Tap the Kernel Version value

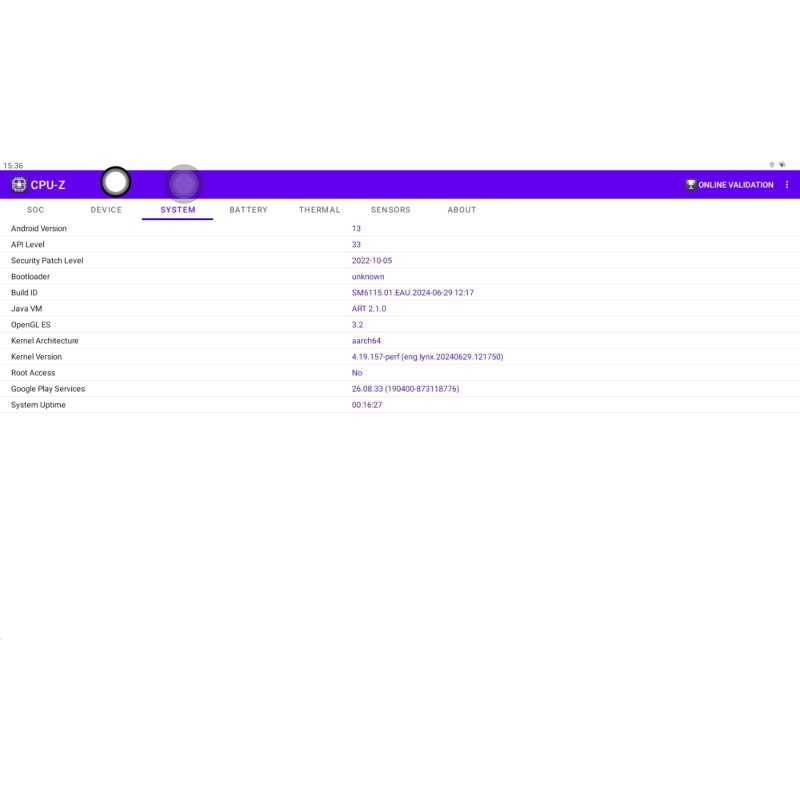pos(427,357)
